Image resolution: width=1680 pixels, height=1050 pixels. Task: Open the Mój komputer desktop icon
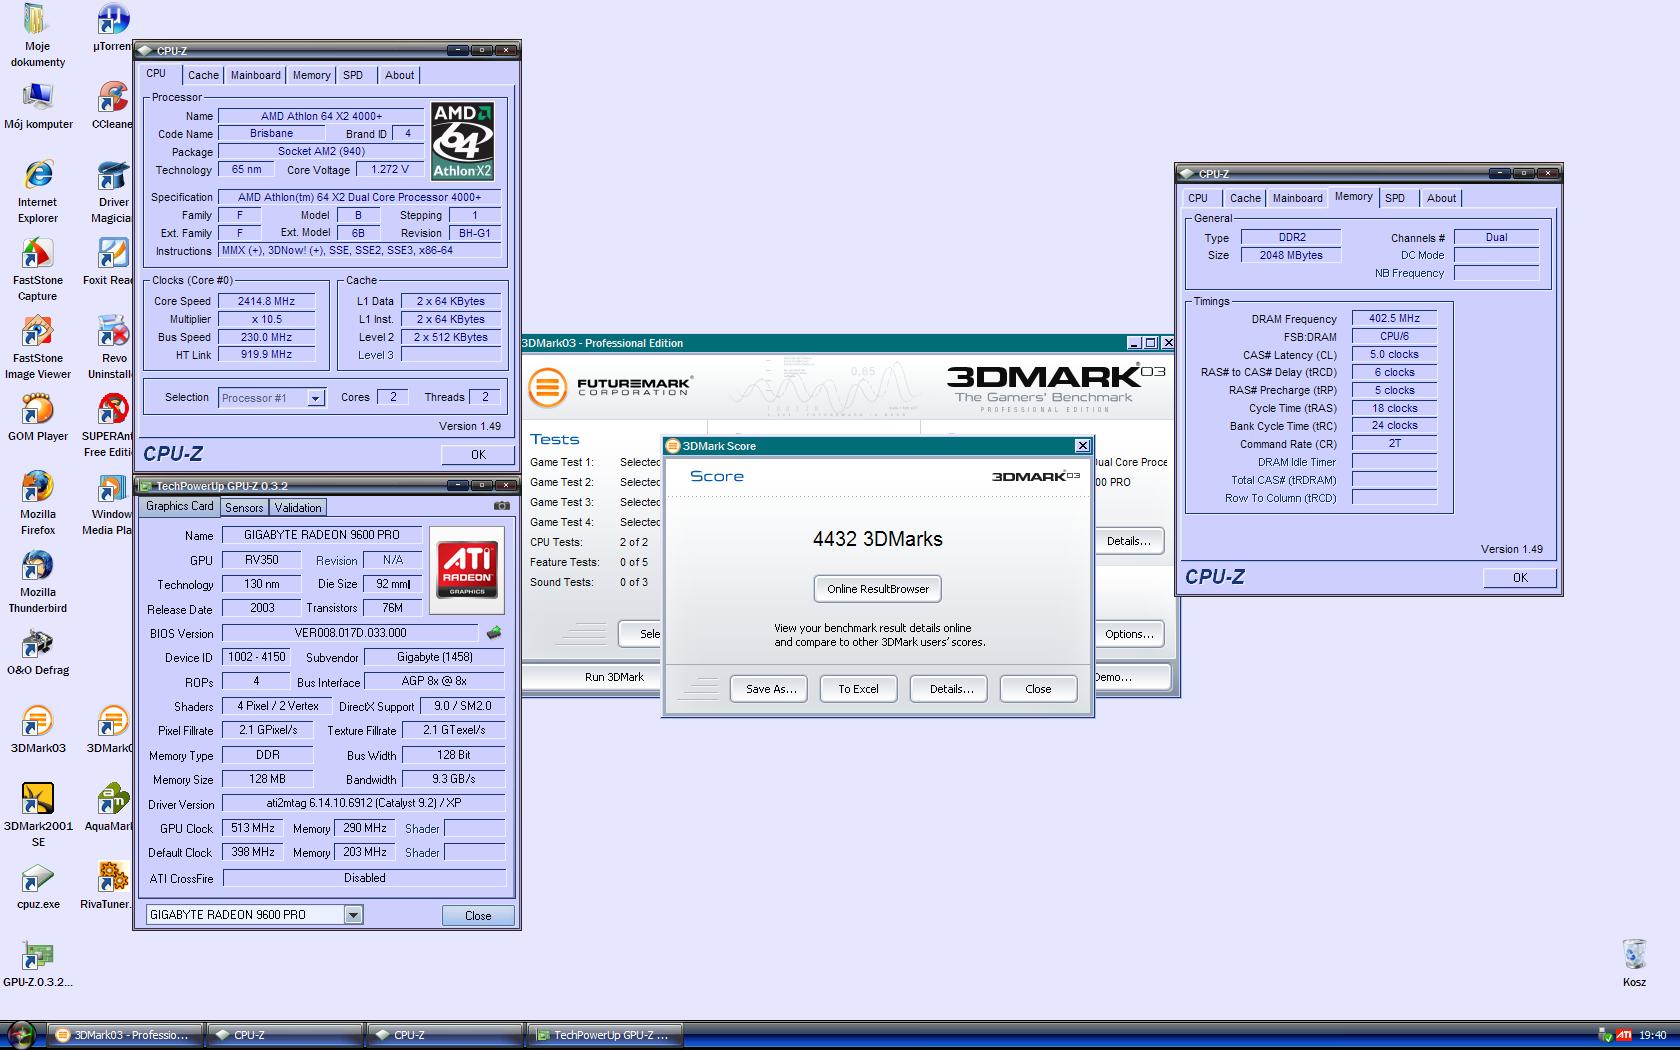coord(38,106)
